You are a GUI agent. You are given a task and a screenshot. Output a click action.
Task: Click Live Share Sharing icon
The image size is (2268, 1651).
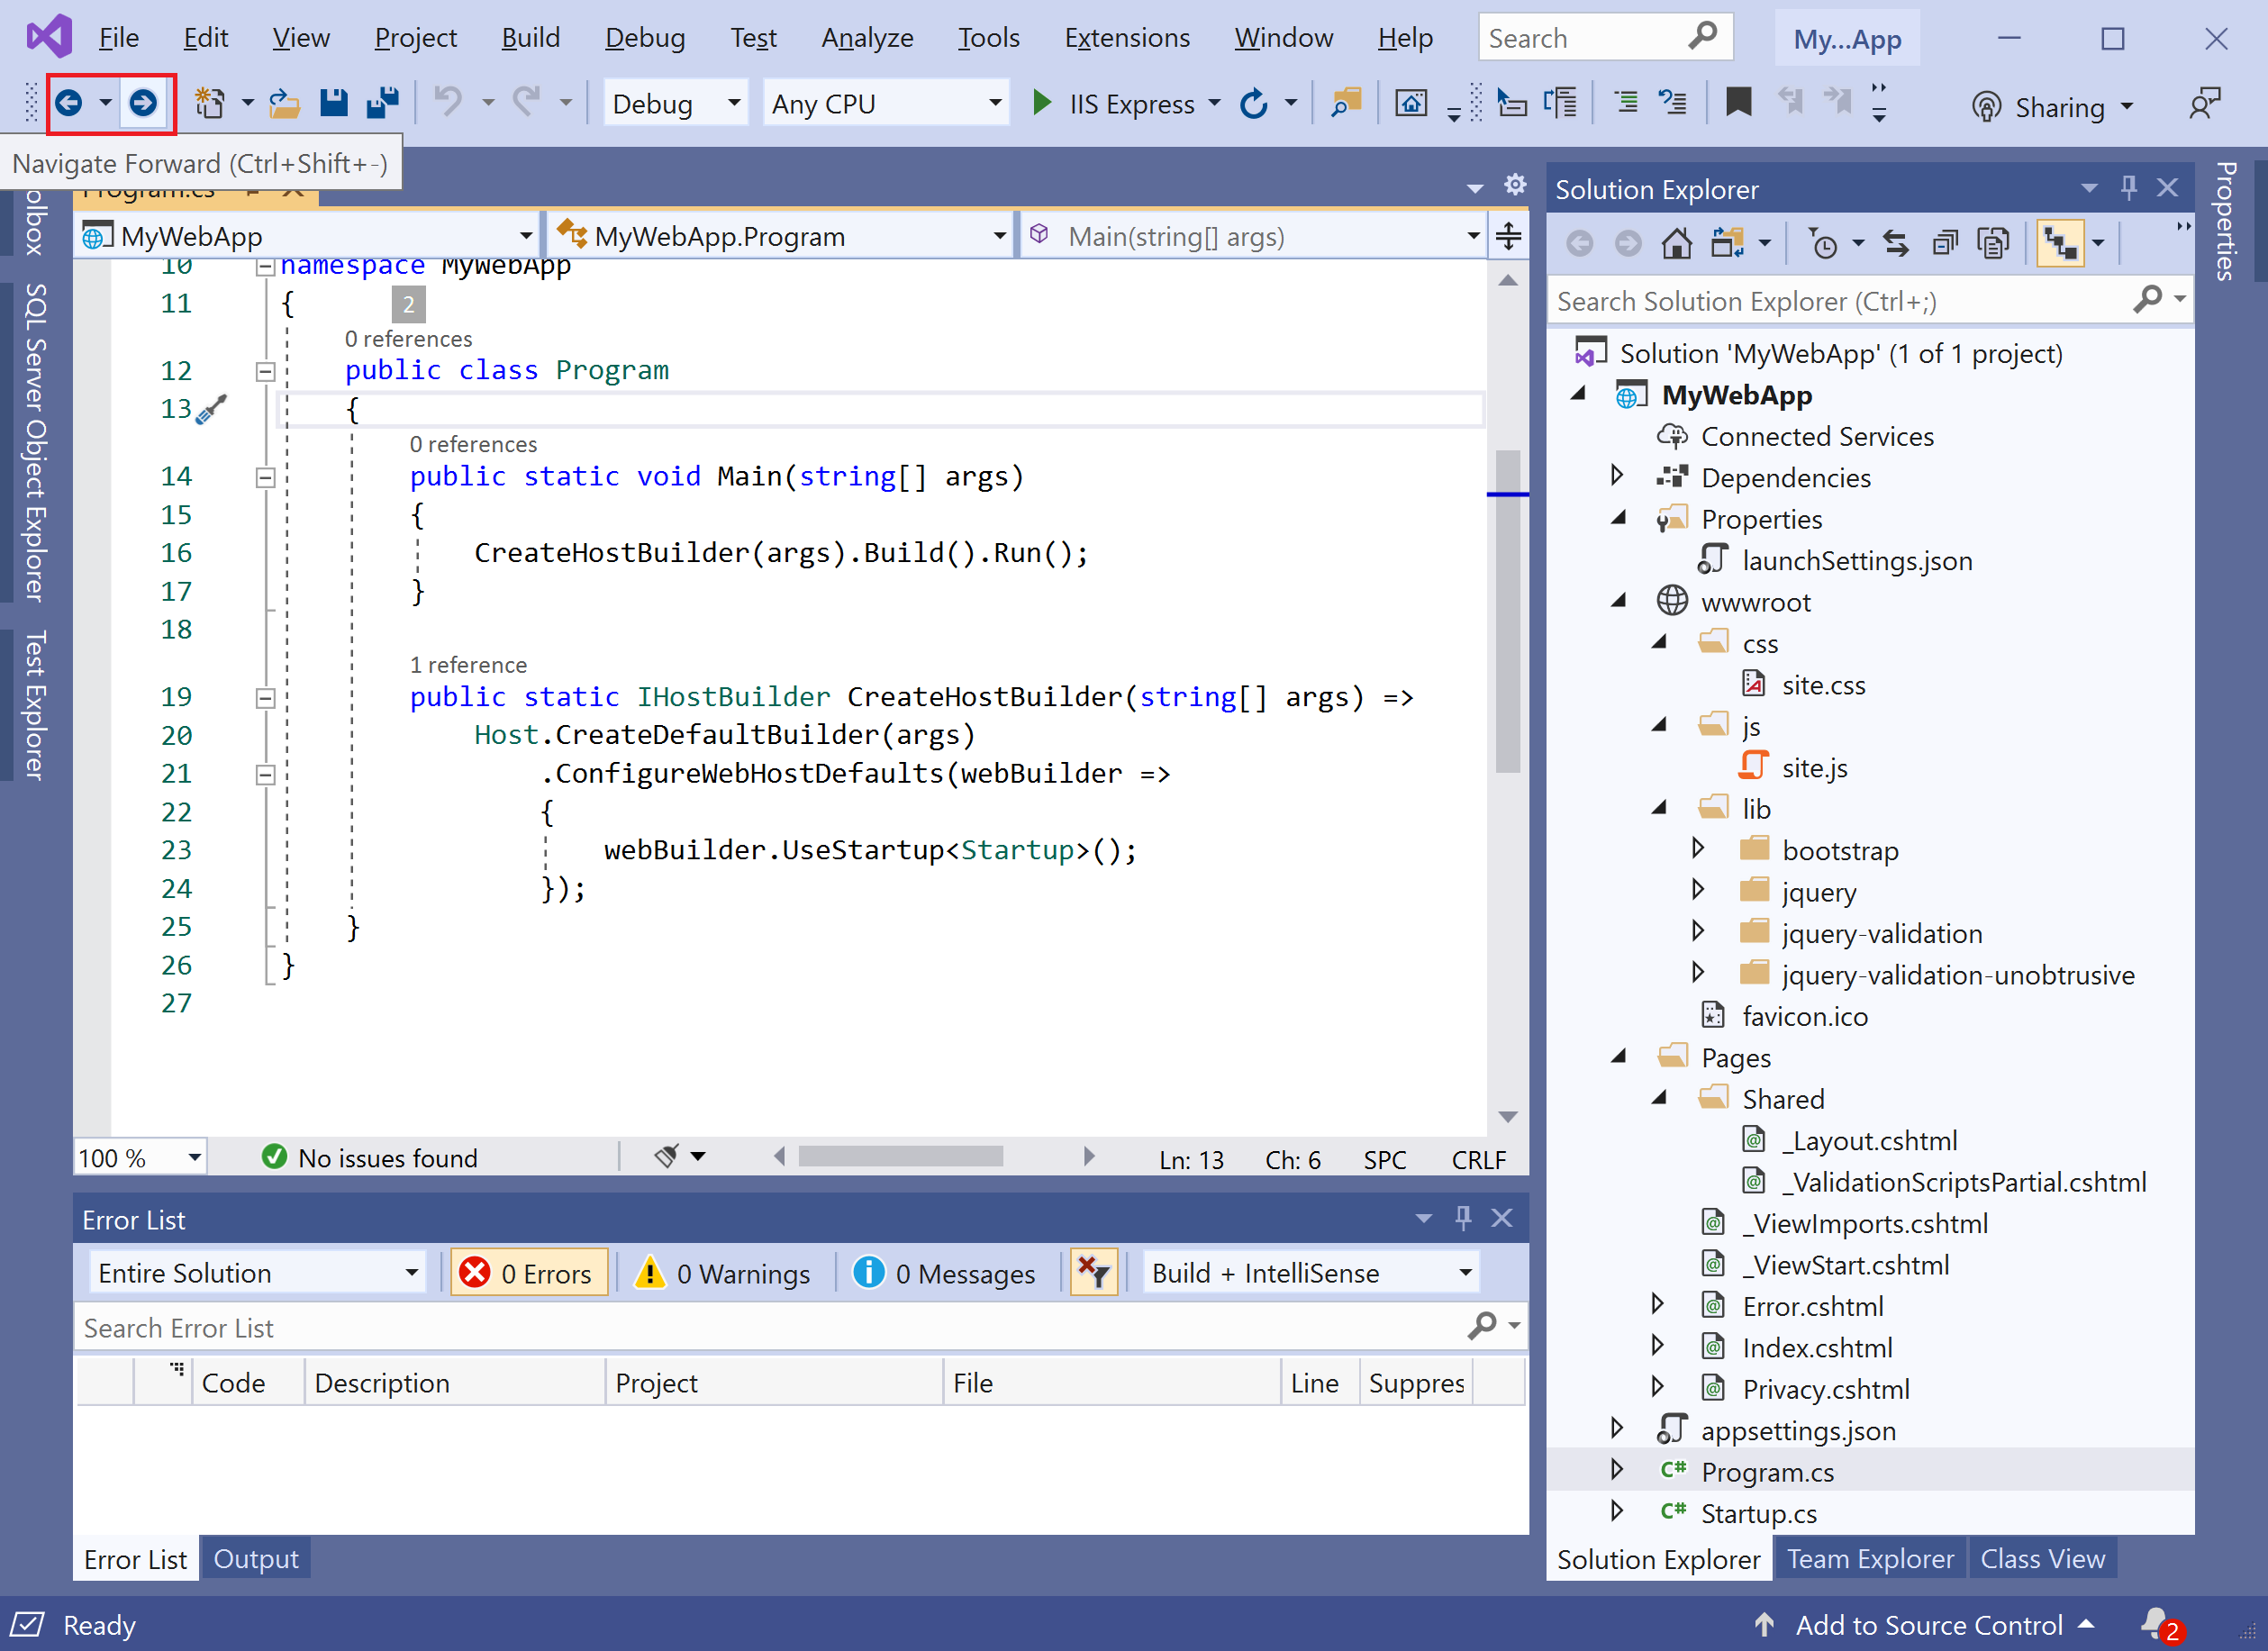pos(1986,106)
